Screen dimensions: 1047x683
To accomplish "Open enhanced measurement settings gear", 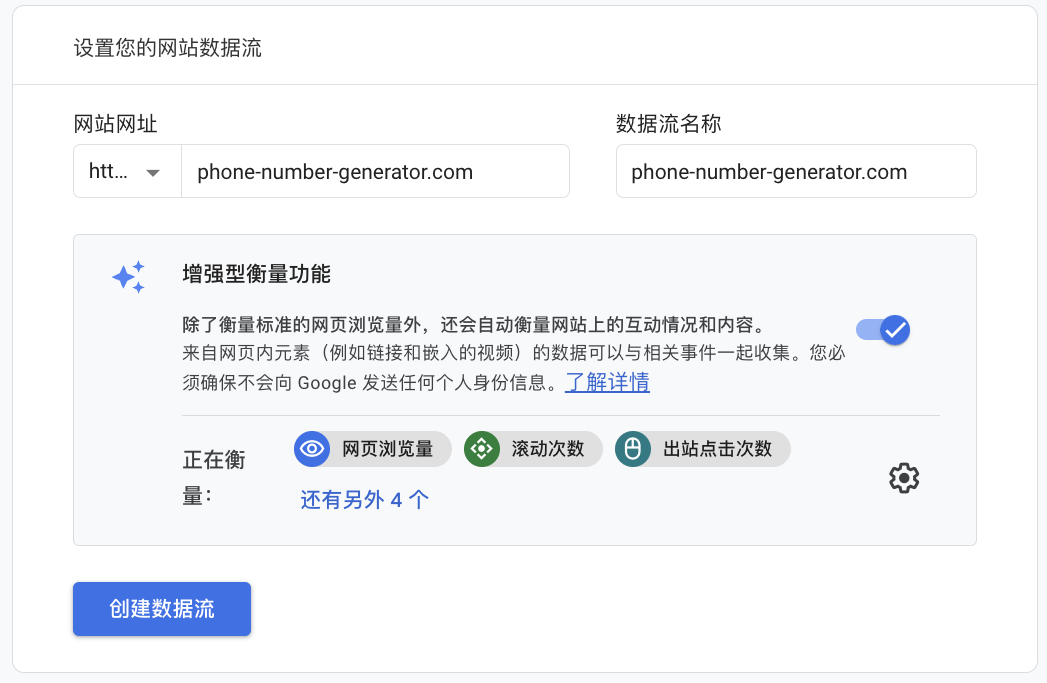I will point(904,478).
